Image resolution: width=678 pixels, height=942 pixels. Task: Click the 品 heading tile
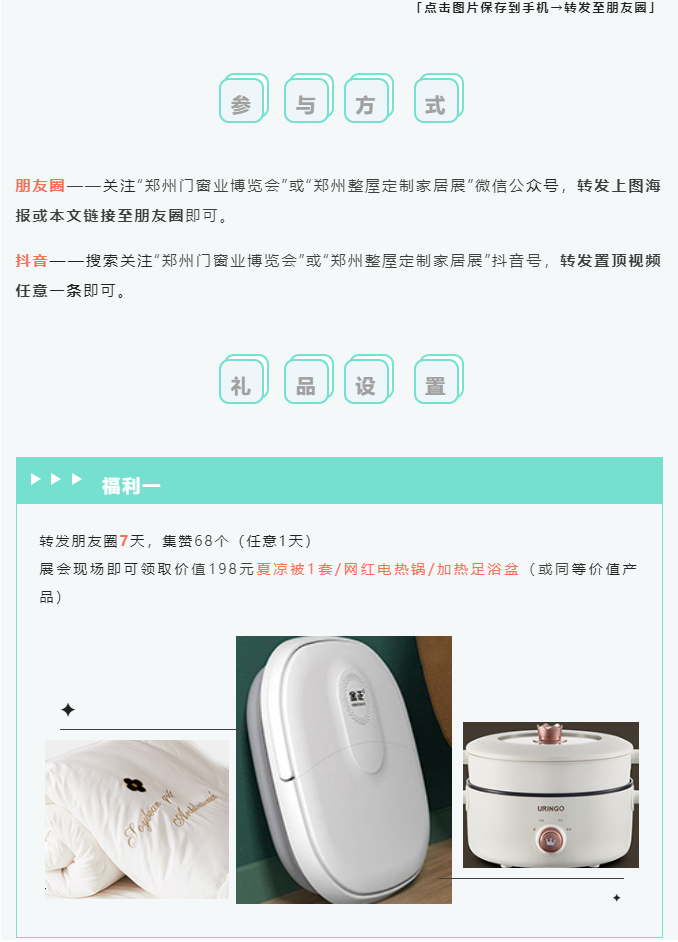pos(308,379)
